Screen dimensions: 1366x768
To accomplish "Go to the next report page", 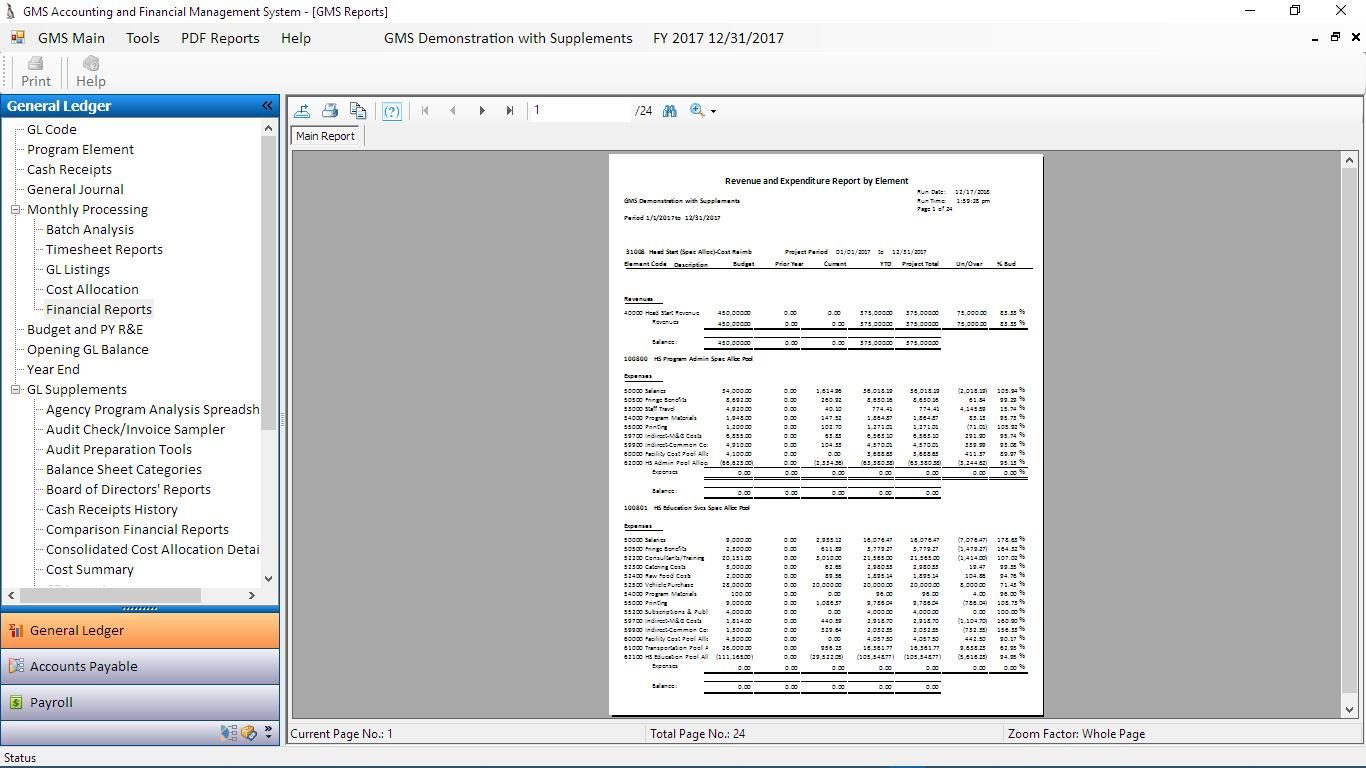I will 482,111.
